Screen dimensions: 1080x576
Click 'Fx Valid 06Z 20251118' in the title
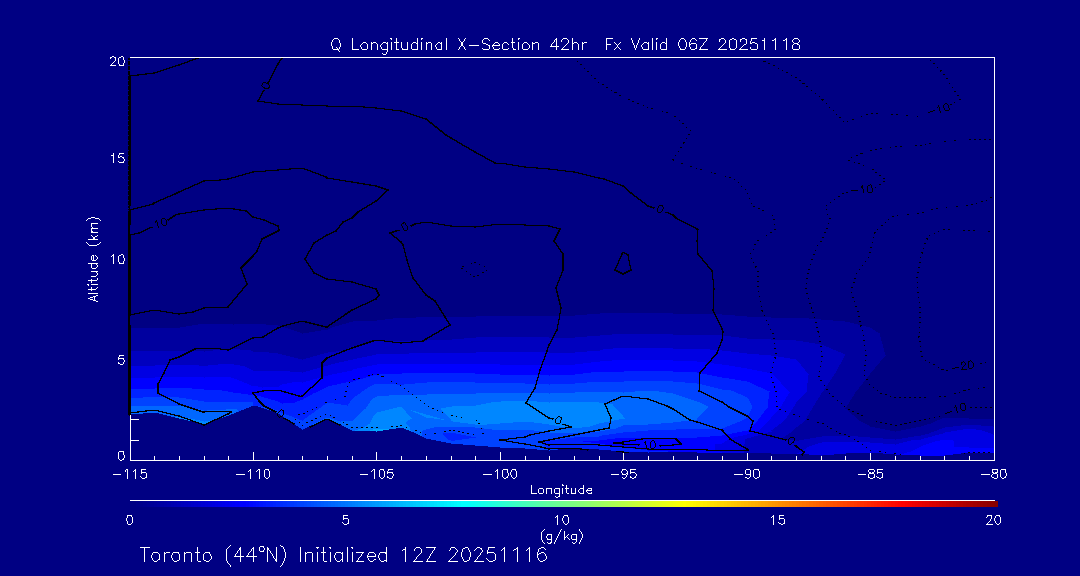pyautogui.click(x=703, y=45)
